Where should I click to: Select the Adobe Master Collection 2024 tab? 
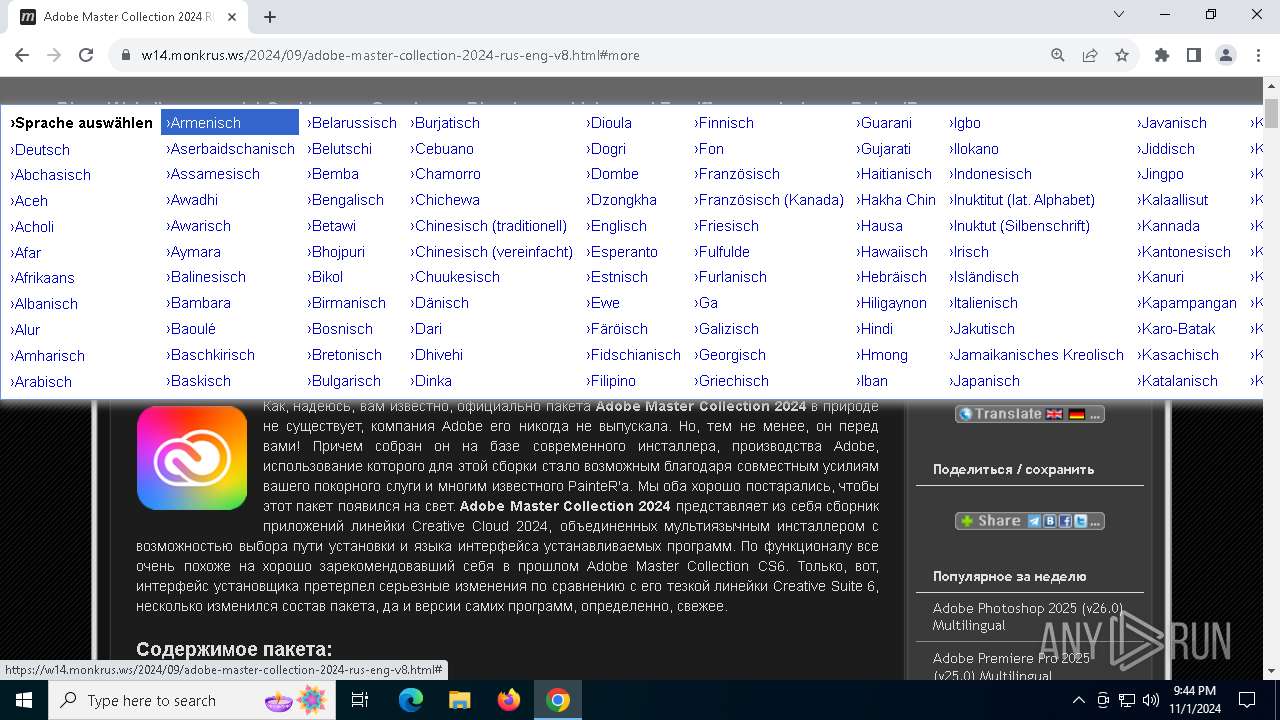point(128,17)
